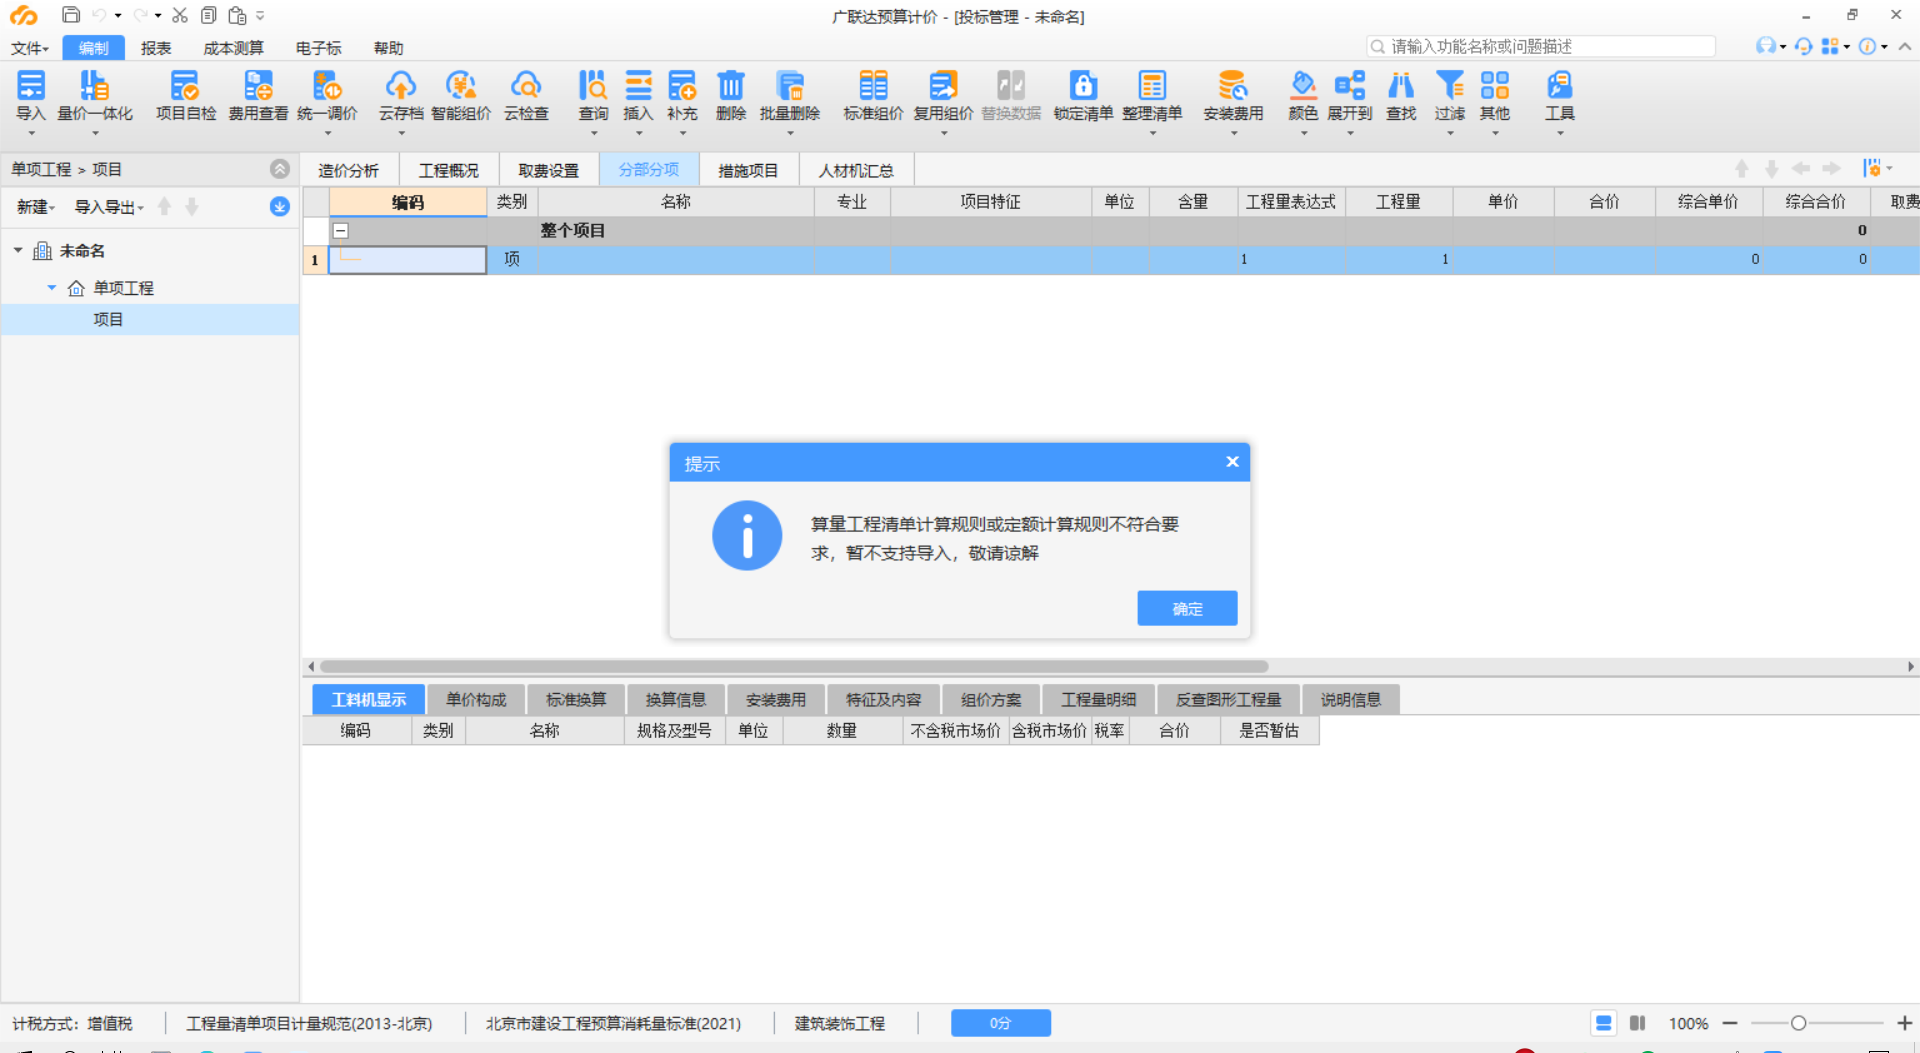Open the 量价一体化 tool

pyautogui.click(x=95, y=97)
